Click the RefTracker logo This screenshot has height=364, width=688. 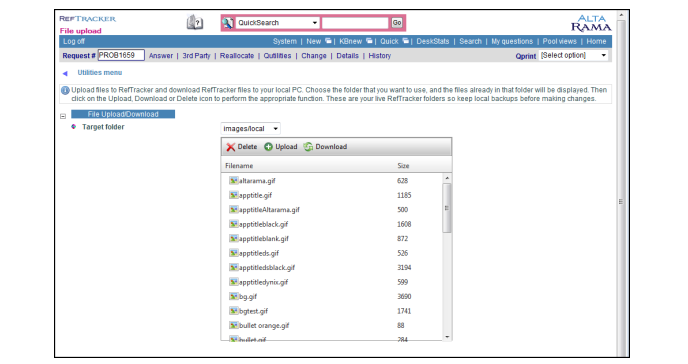click(x=88, y=19)
